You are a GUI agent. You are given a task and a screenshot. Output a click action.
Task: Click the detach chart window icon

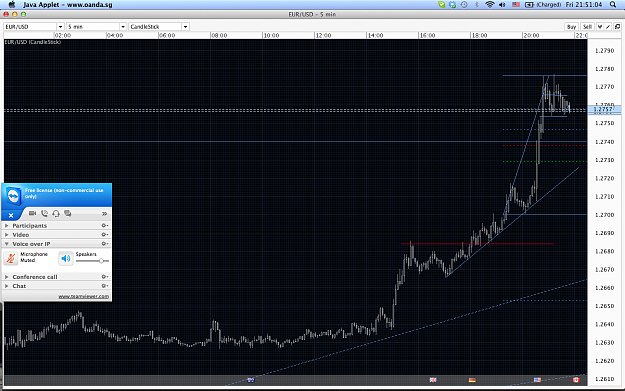[617, 27]
